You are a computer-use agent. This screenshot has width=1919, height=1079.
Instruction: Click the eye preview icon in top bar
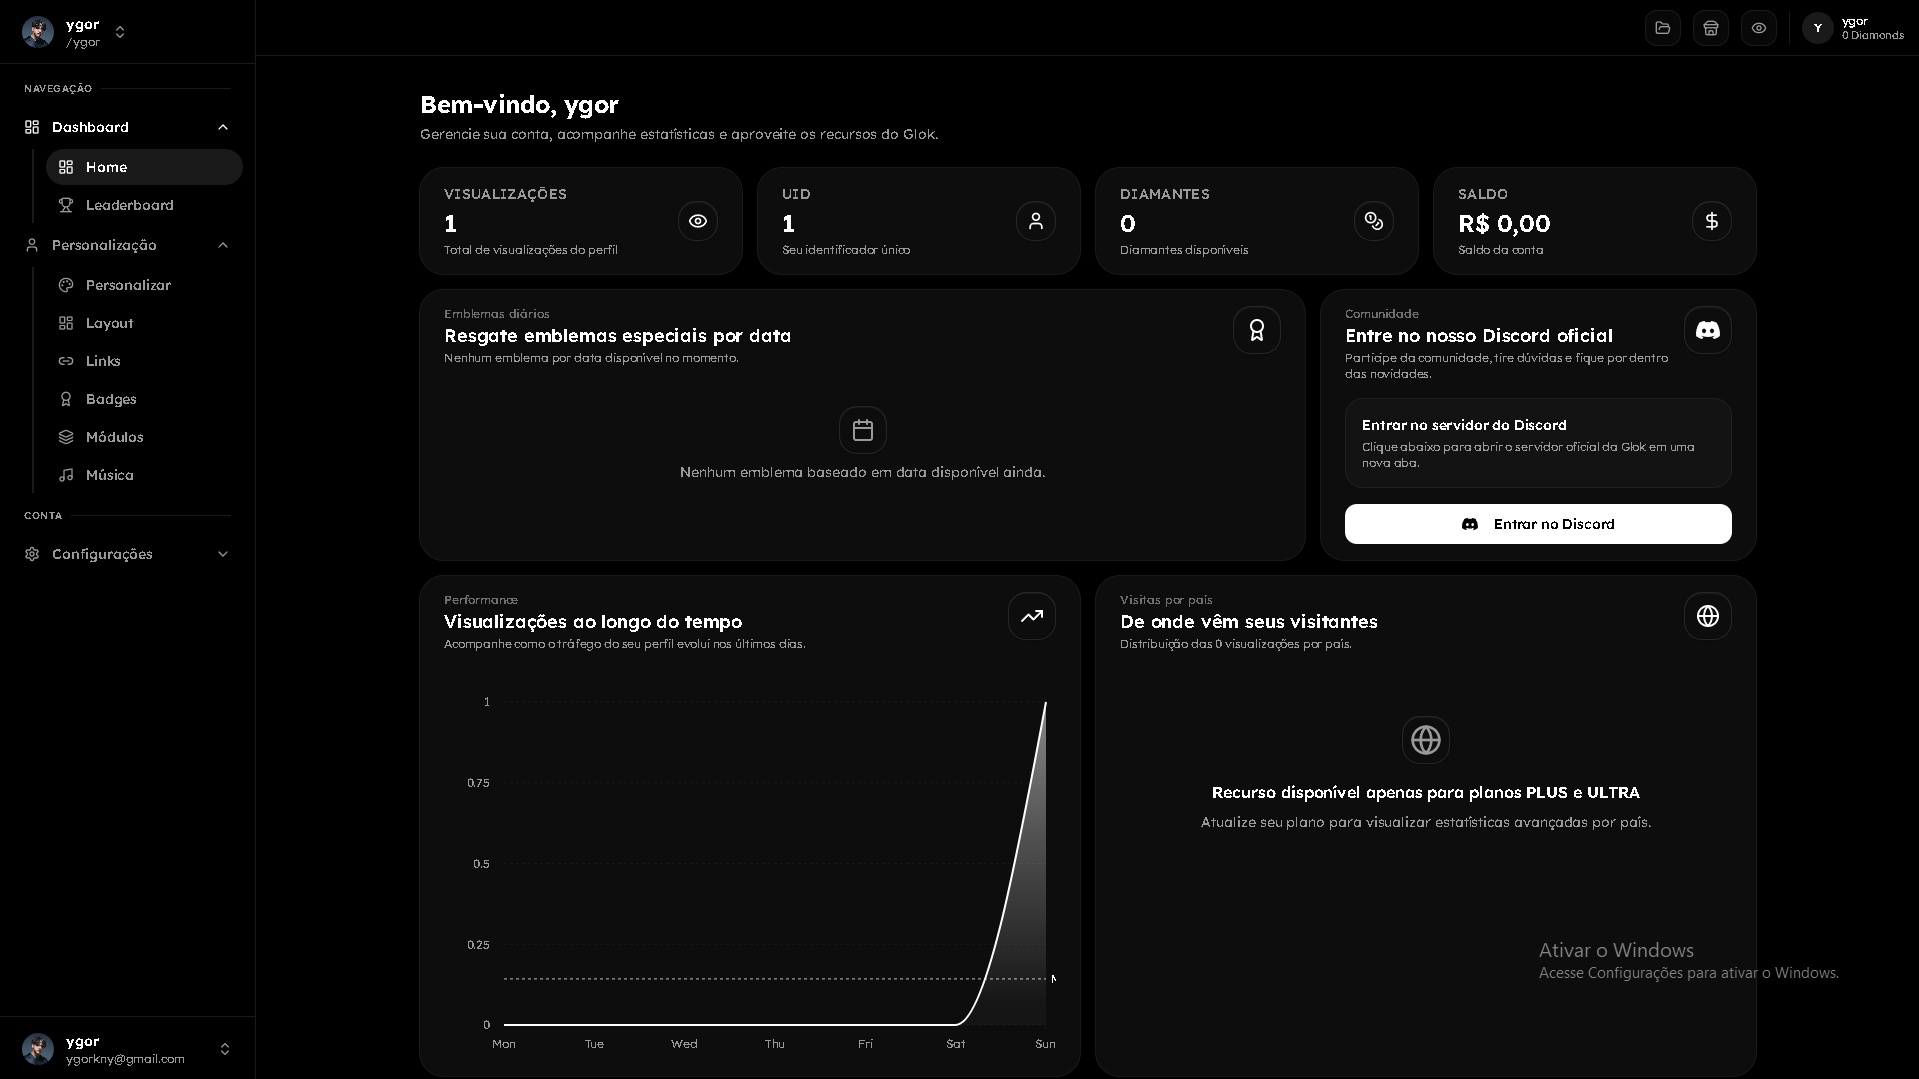tap(1758, 28)
